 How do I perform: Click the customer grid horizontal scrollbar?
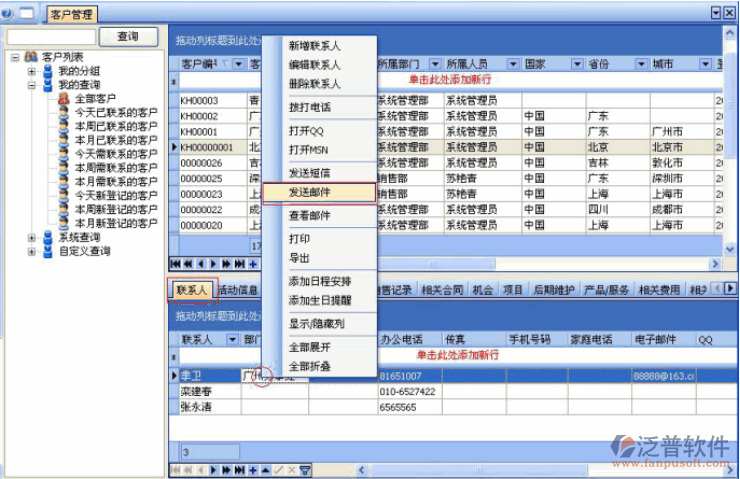(x=480, y=264)
